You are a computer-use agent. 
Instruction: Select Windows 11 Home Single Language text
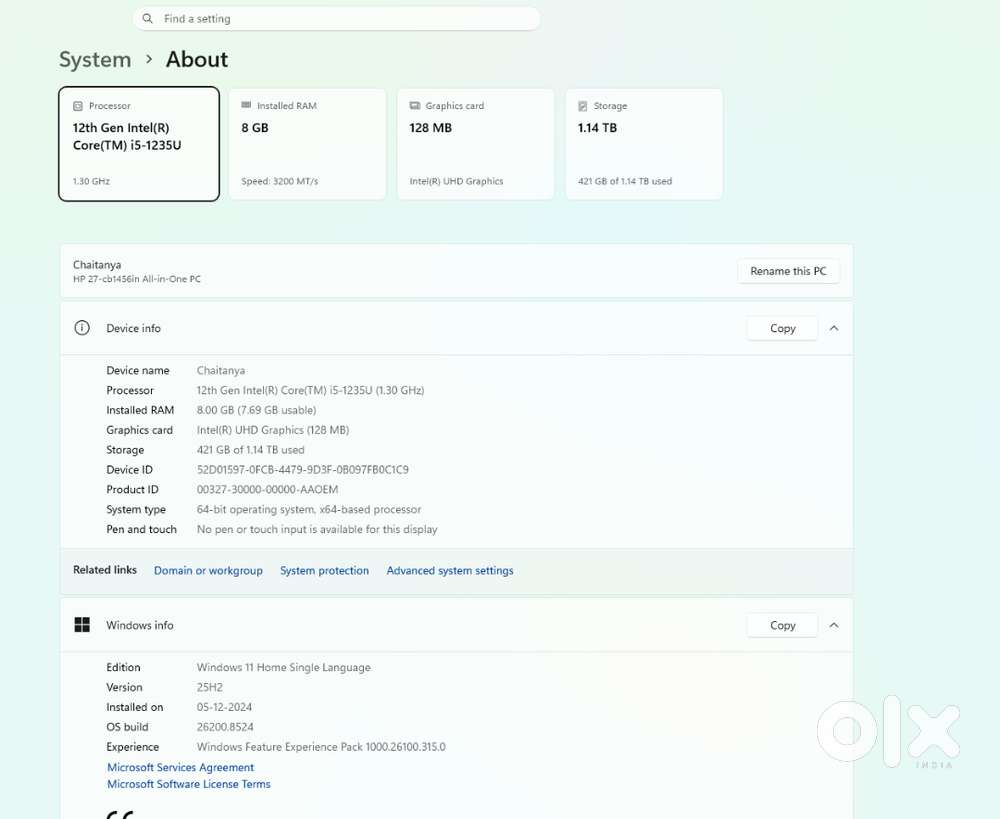[283, 667]
